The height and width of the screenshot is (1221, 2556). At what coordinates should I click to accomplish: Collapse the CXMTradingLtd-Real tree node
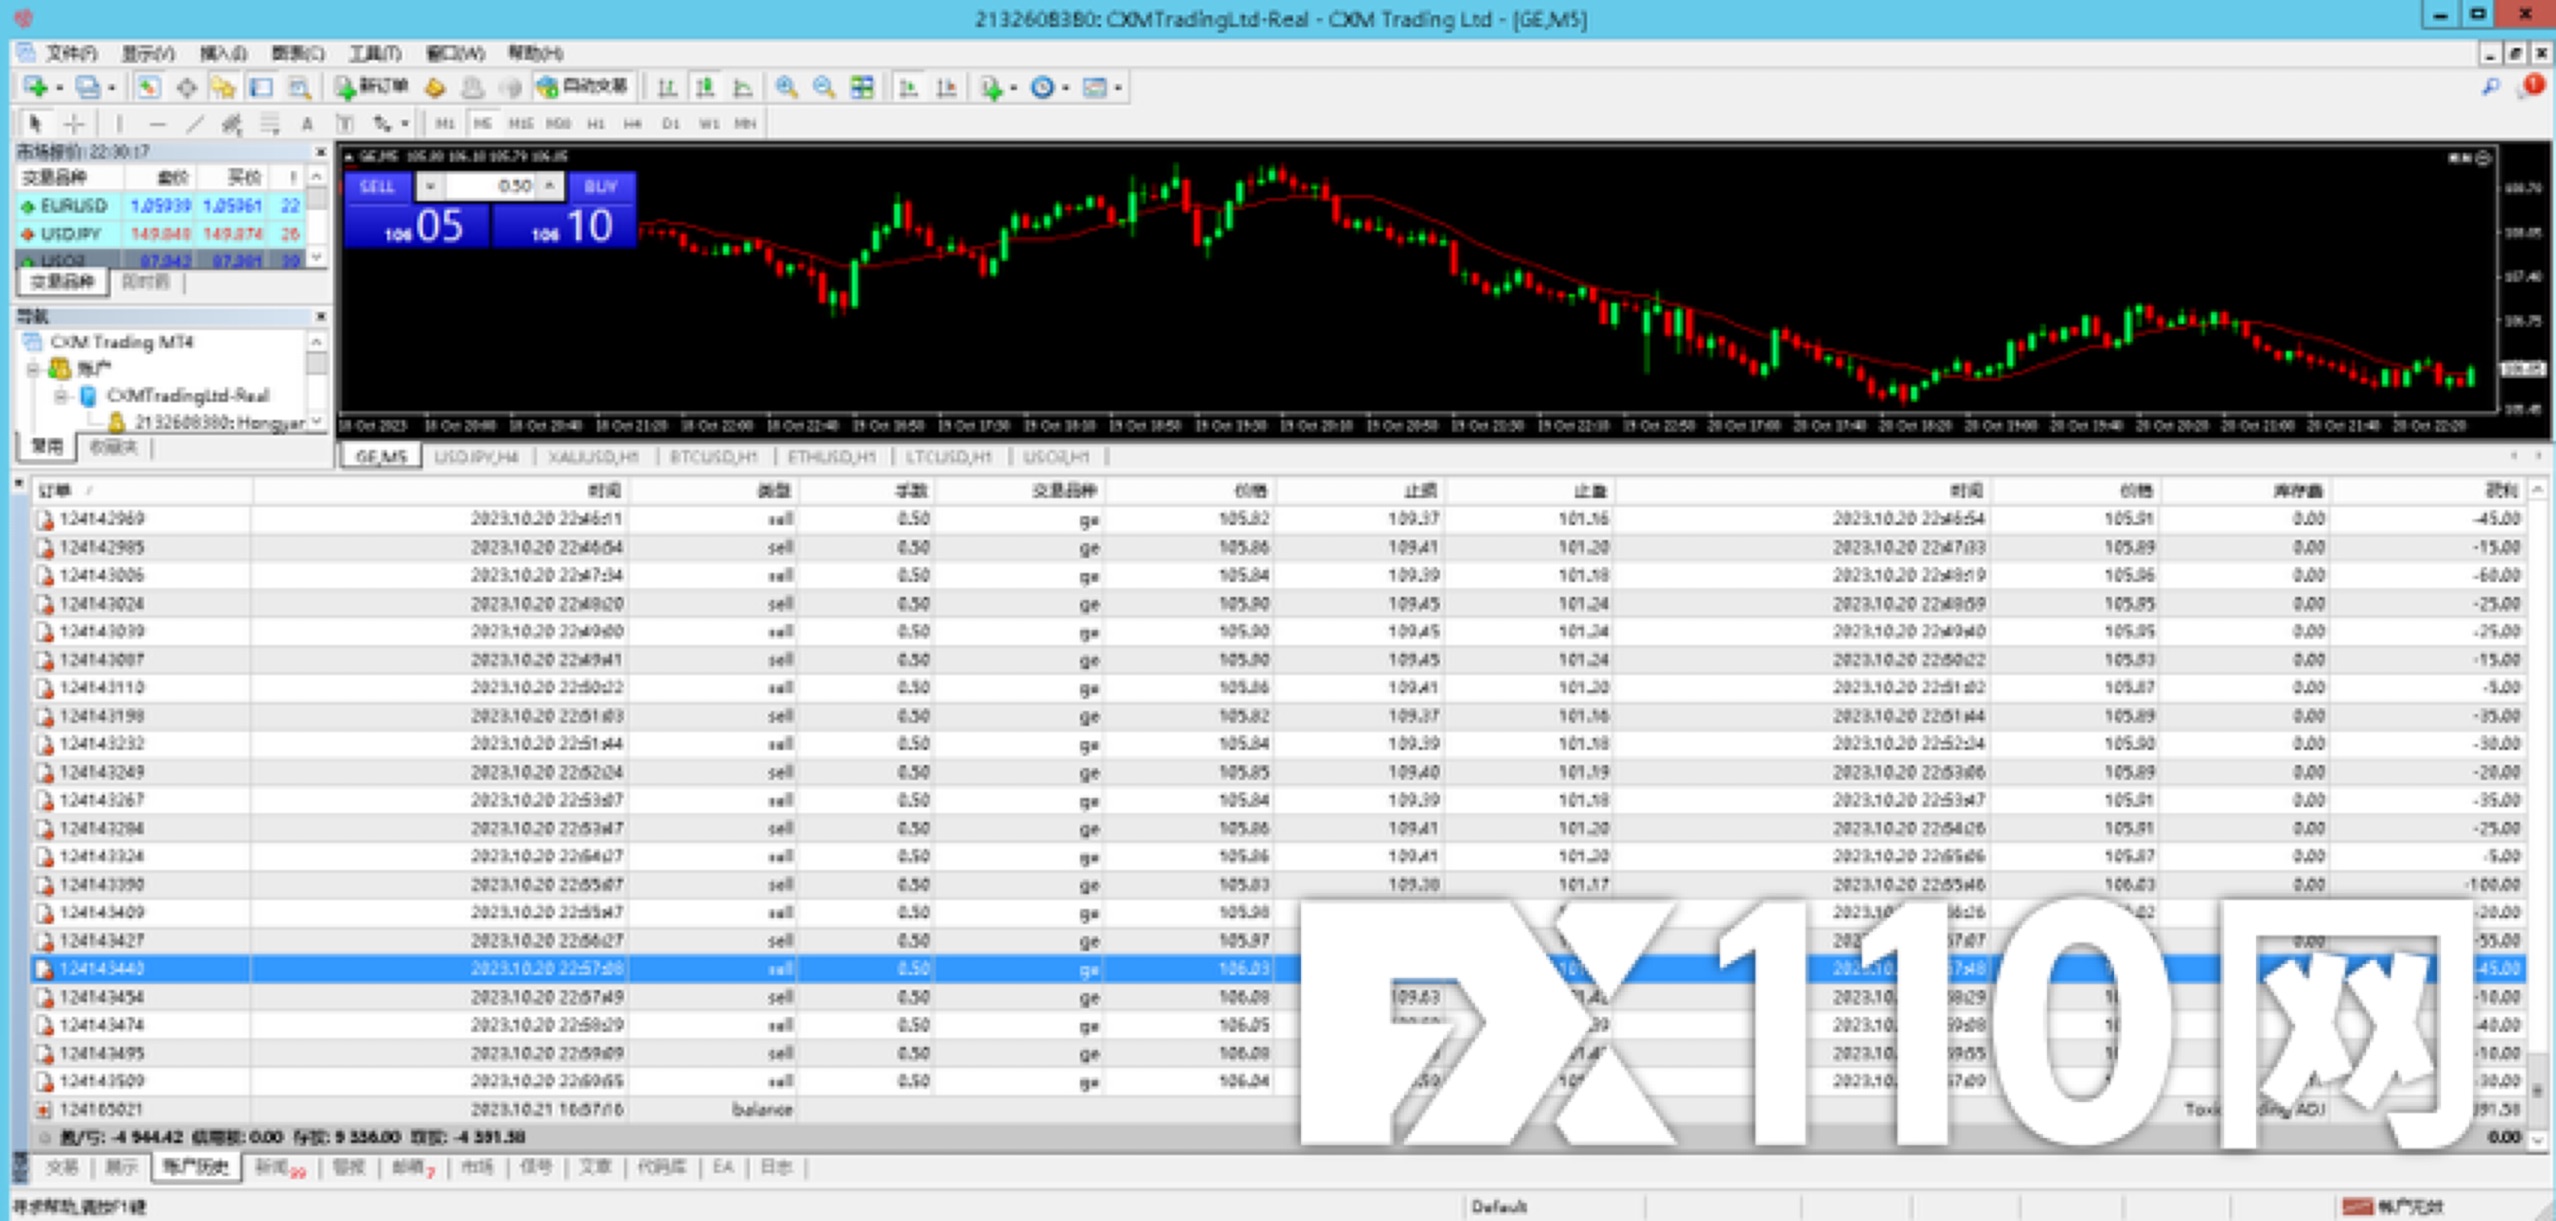click(61, 396)
